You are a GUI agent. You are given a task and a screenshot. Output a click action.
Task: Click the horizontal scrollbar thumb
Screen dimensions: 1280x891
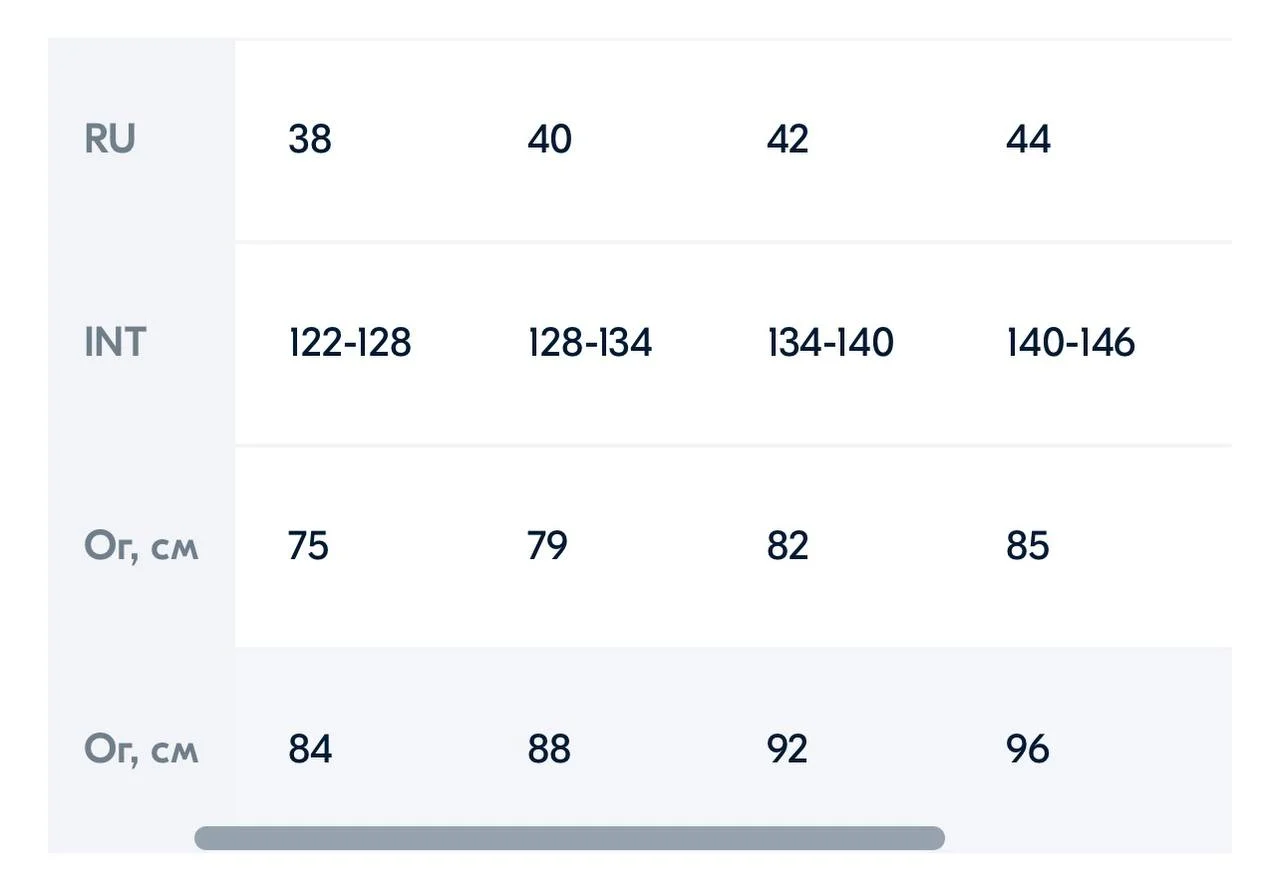[569, 838]
